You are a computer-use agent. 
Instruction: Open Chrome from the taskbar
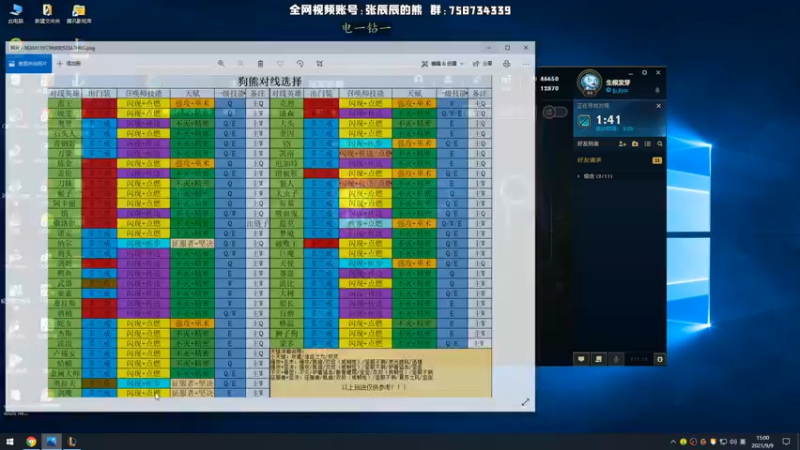coord(31,441)
